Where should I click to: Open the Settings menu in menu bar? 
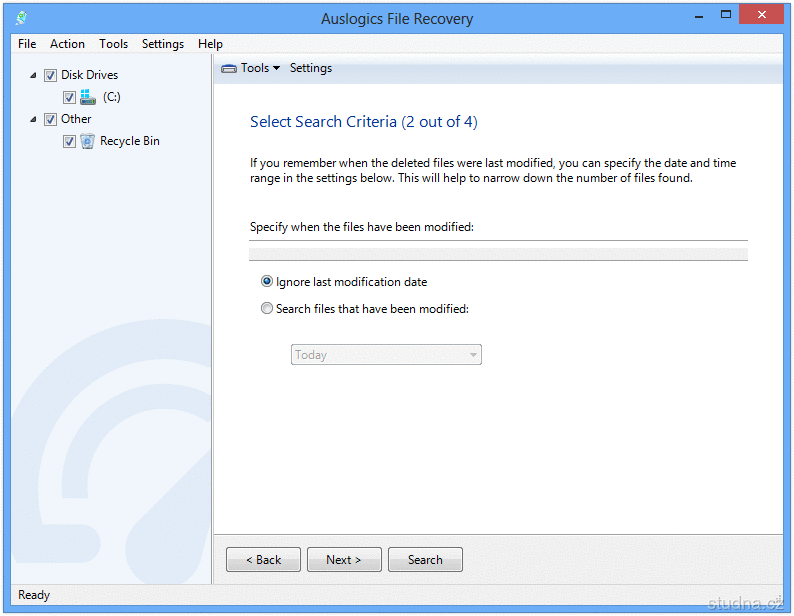pos(163,44)
